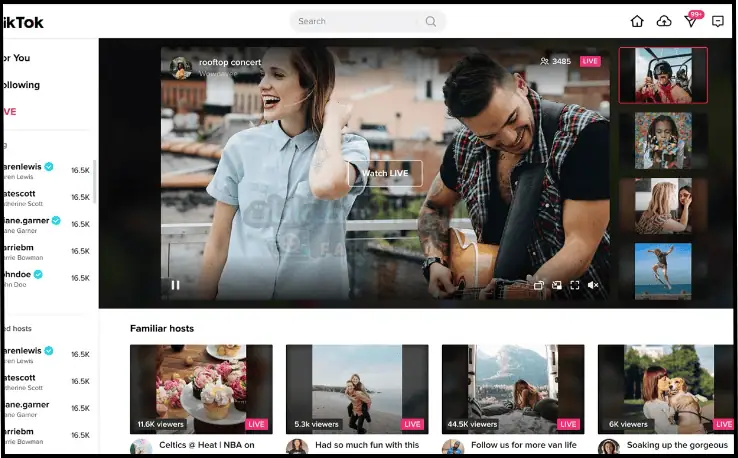Screen dimensions: 738x458
Task: Click the cloud upload icon
Action: [664, 21]
